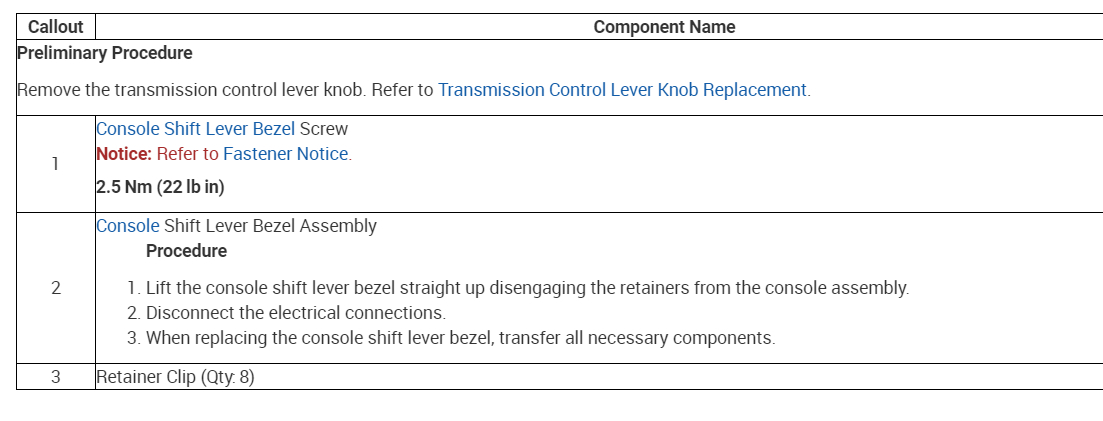This screenshot has height=421, width=1103.
Task: Click the Callout column header
Action: coord(56,27)
